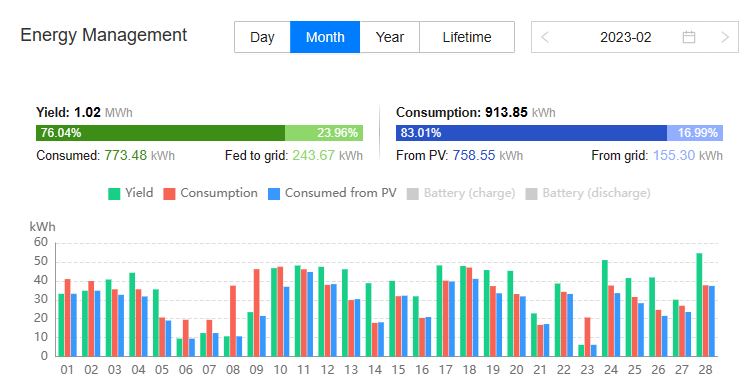Toggle Consumed from PV blue legend icon

273,194
